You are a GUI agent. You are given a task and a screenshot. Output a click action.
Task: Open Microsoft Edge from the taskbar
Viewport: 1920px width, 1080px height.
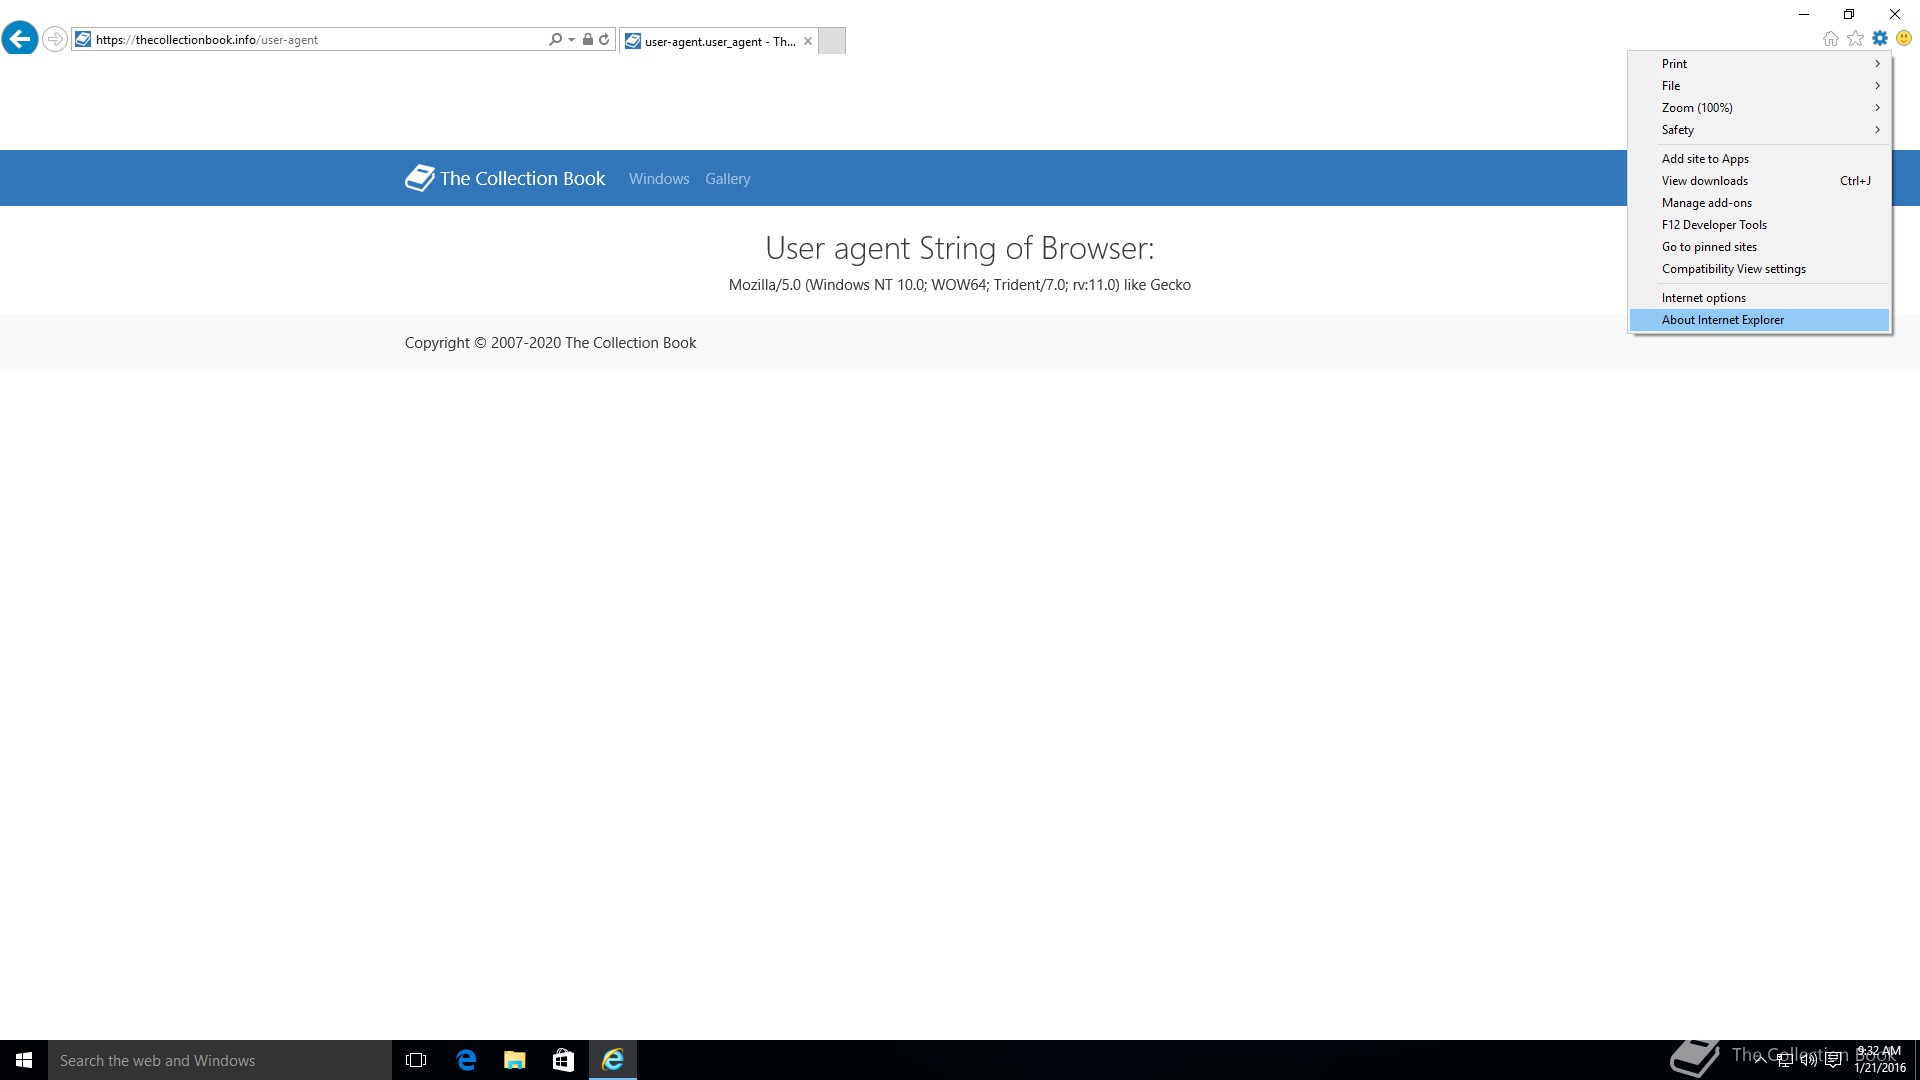[x=466, y=1060]
